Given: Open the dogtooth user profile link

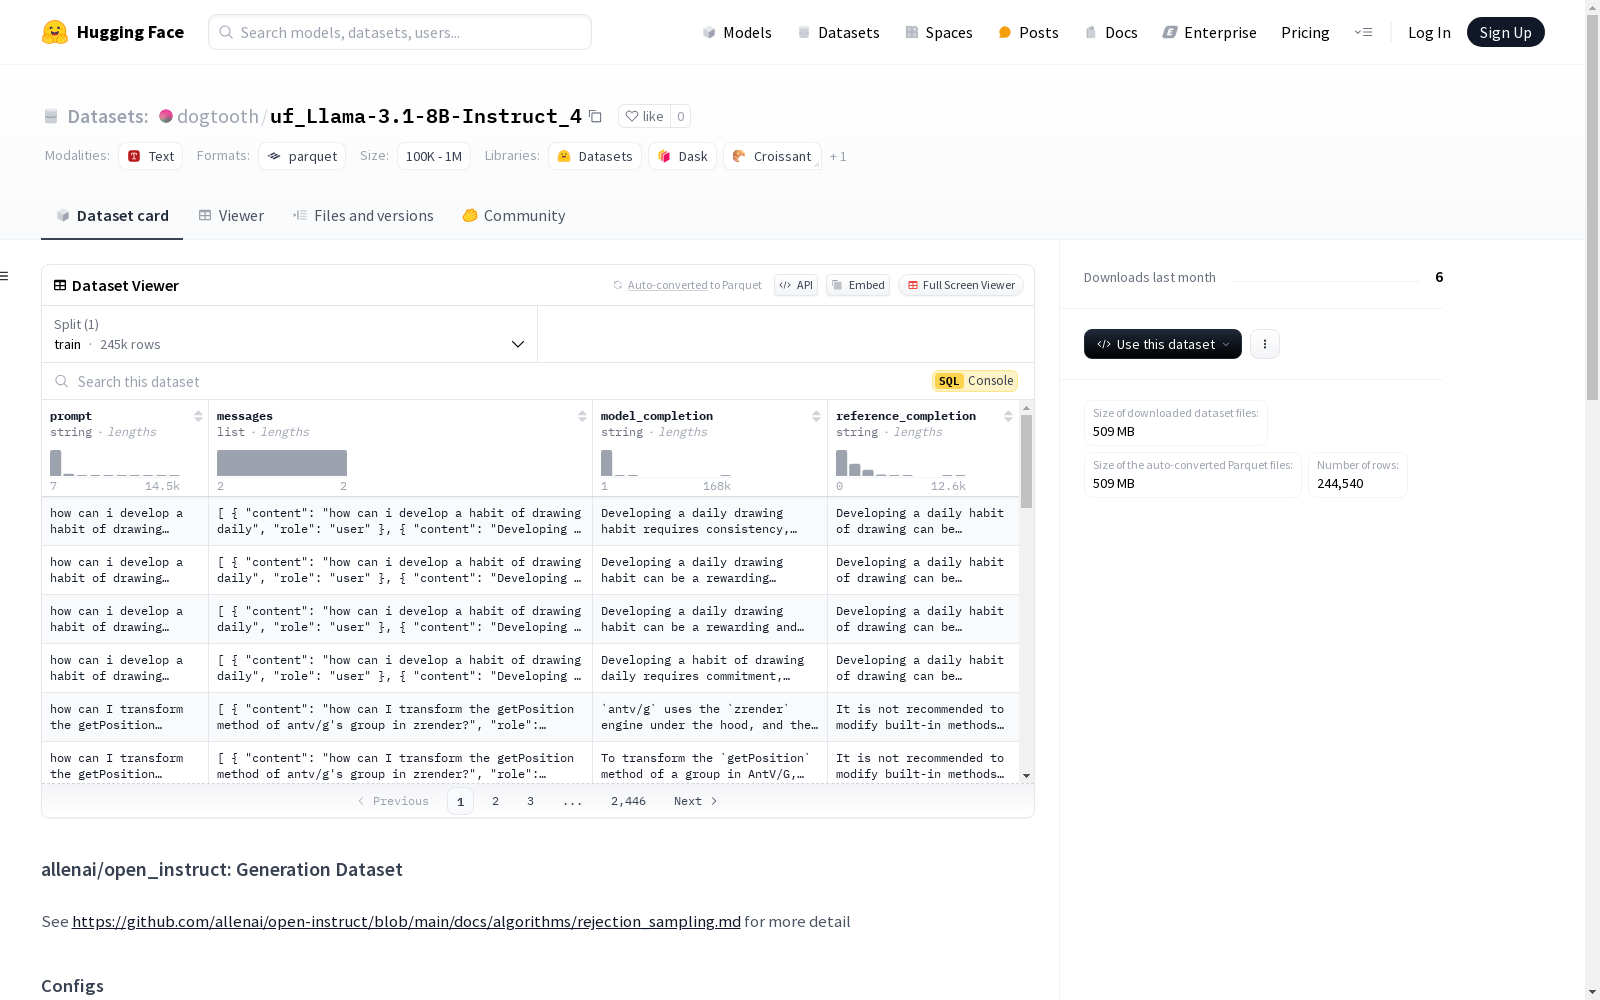Looking at the screenshot, I should [x=218, y=116].
